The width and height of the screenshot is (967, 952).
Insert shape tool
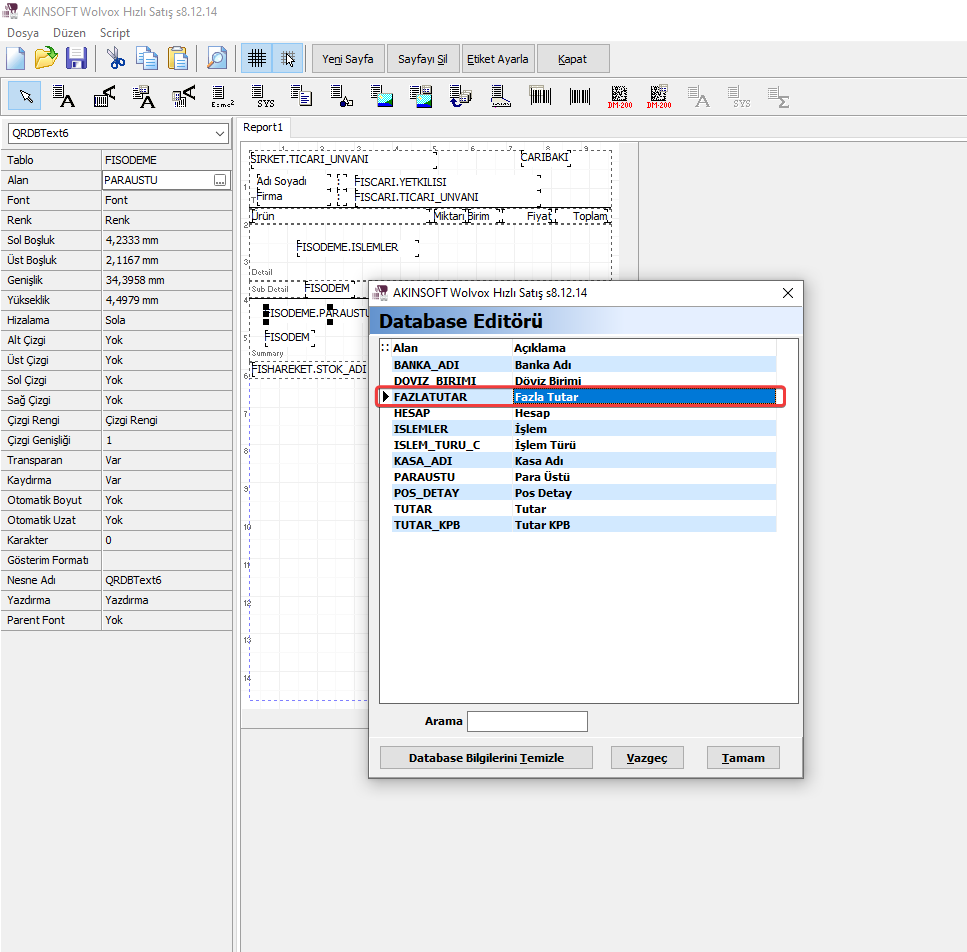341,96
